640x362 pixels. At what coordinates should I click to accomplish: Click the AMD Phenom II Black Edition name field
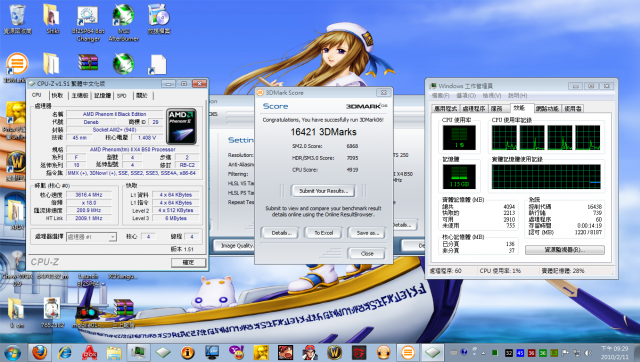coord(114,114)
